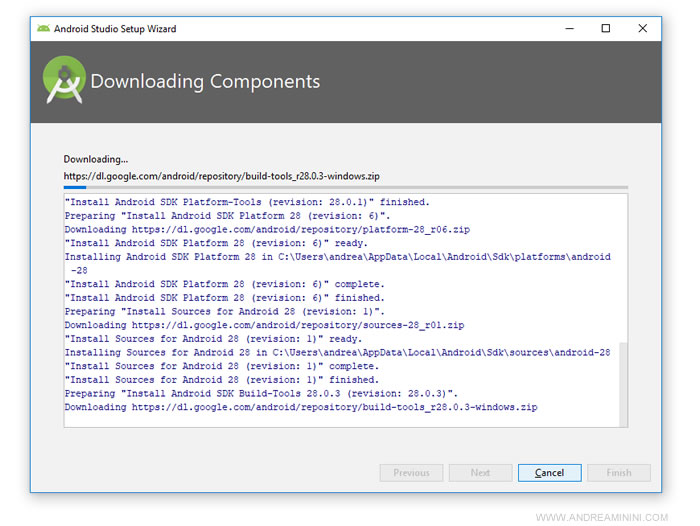Click the disabled Previous button
Screen dimensions: 700x526
pyautogui.click(x=411, y=472)
